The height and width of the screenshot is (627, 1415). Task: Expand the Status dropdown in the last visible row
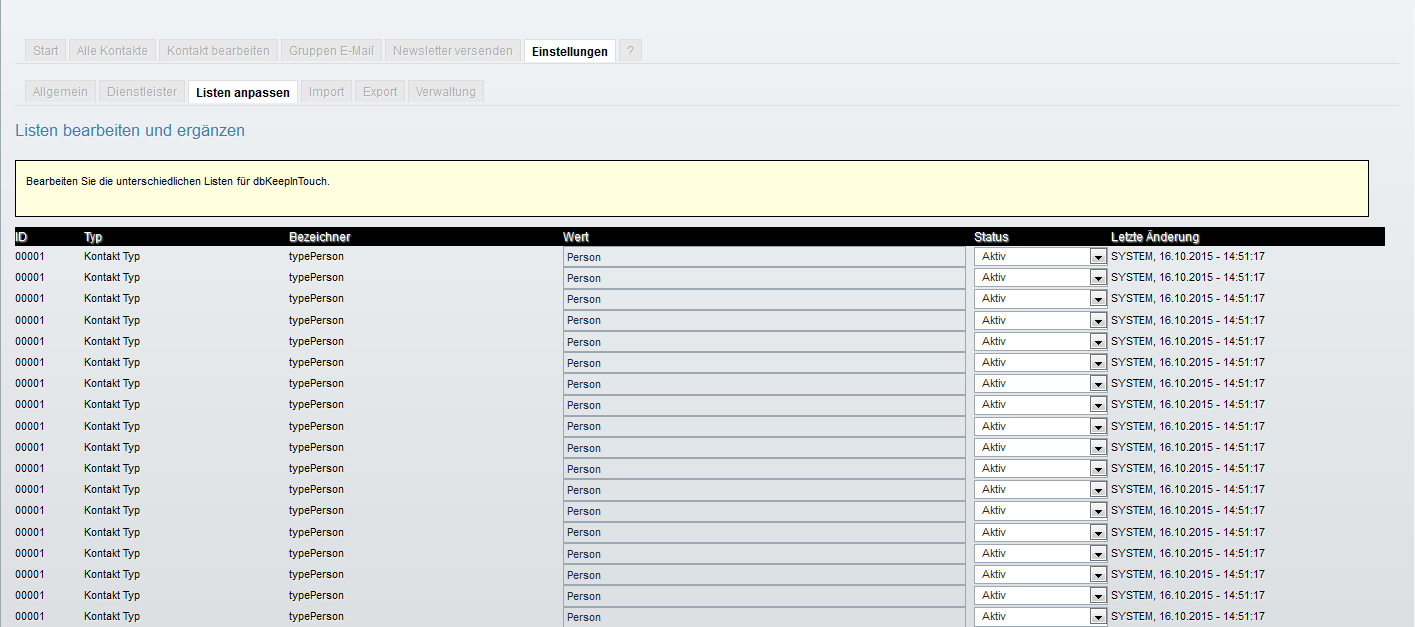(1040, 617)
